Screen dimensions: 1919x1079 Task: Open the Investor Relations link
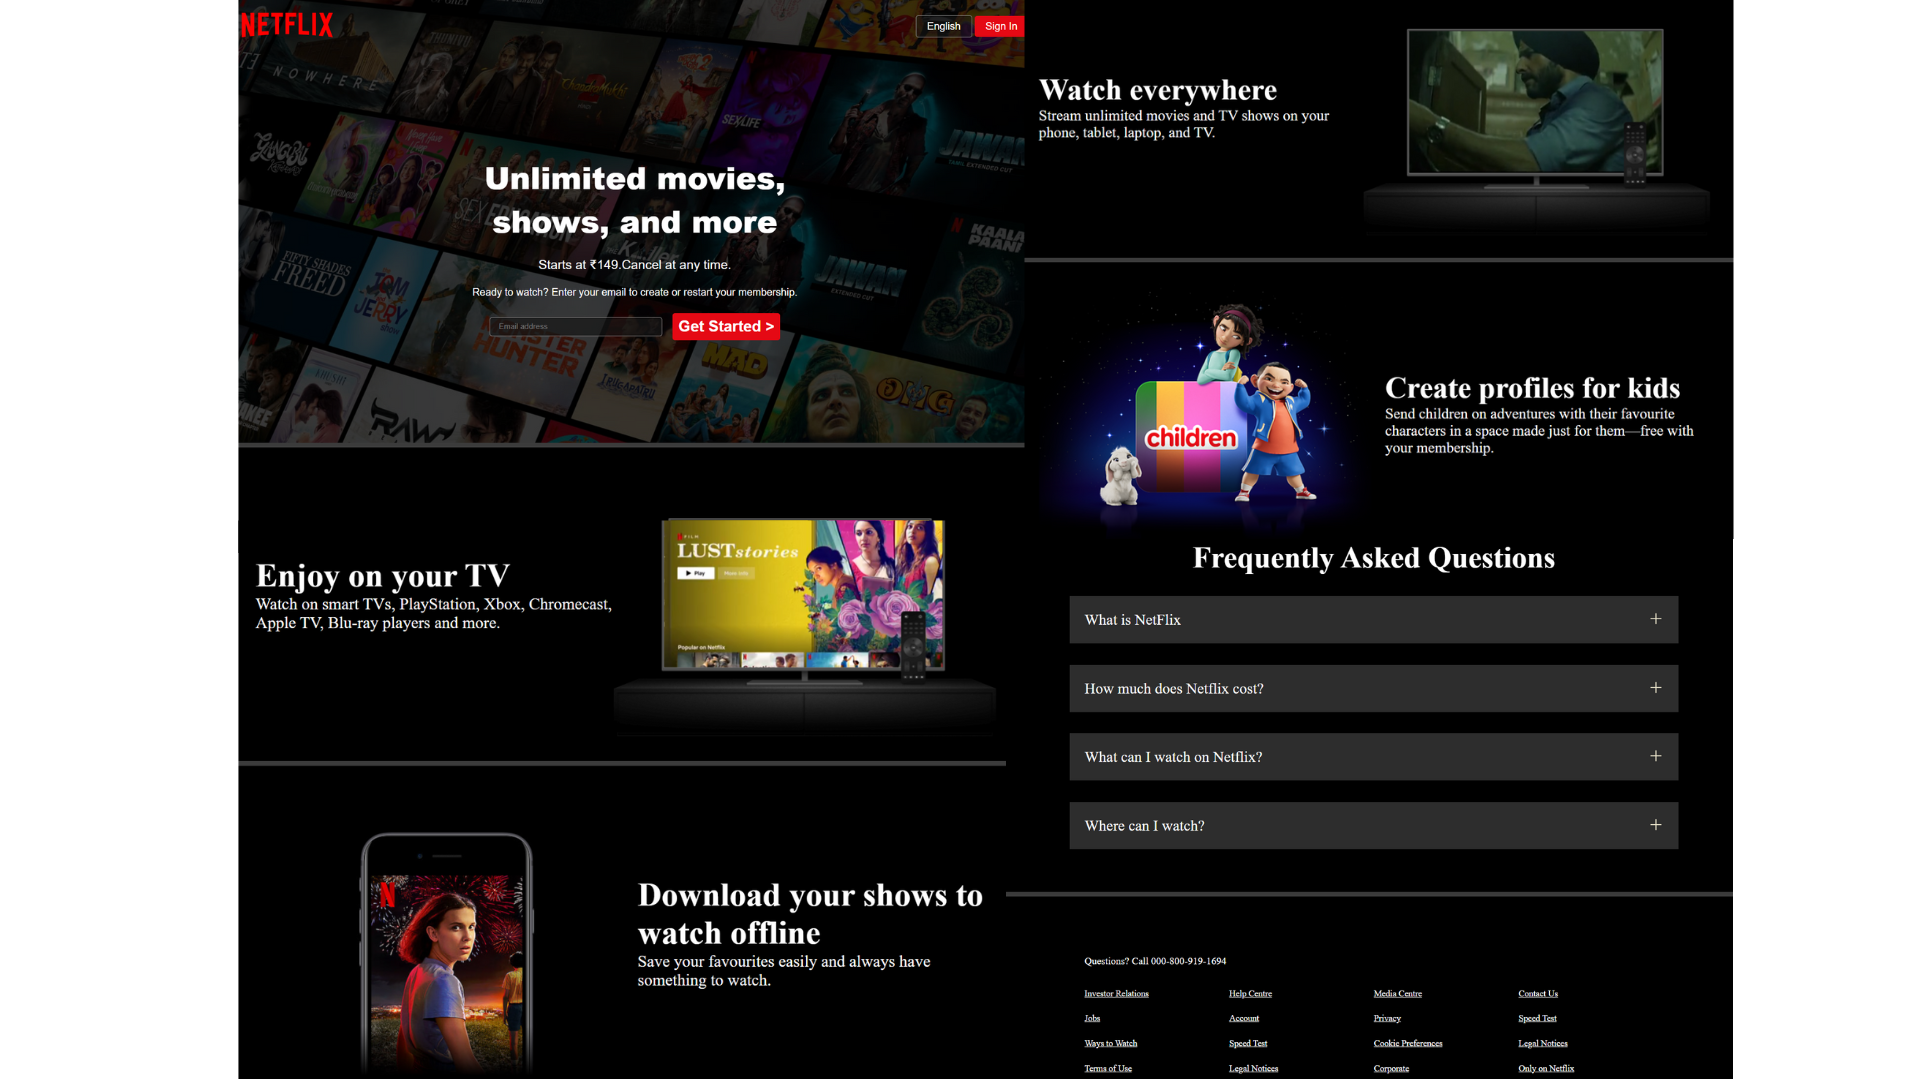[1116, 993]
